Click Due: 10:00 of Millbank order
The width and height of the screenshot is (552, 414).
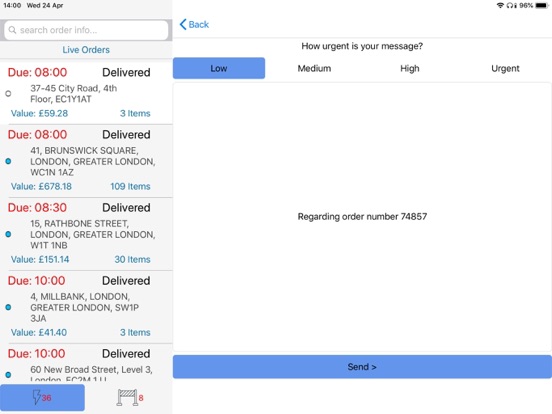[x=37, y=281]
